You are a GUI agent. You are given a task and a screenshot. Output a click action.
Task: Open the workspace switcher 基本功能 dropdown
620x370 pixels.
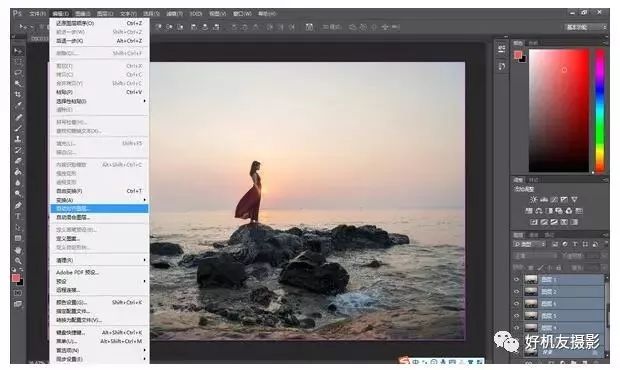[x=586, y=27]
